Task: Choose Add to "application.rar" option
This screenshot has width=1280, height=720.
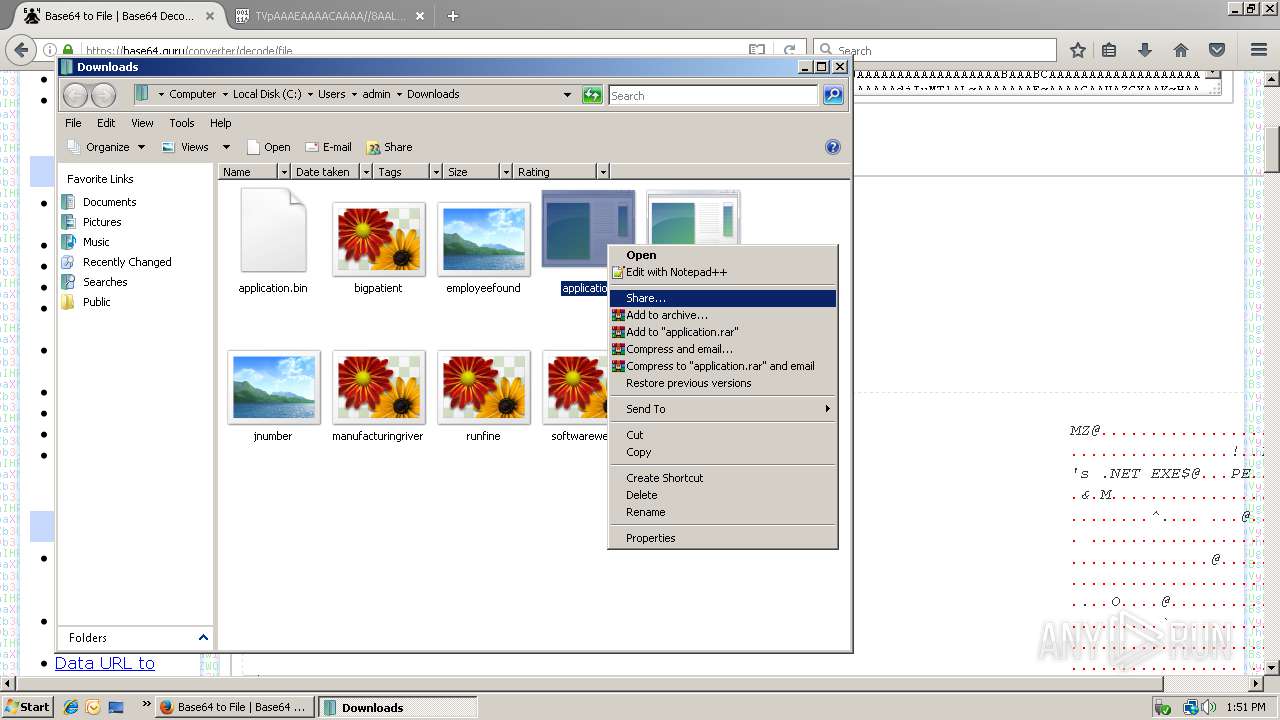Action: coord(723,332)
